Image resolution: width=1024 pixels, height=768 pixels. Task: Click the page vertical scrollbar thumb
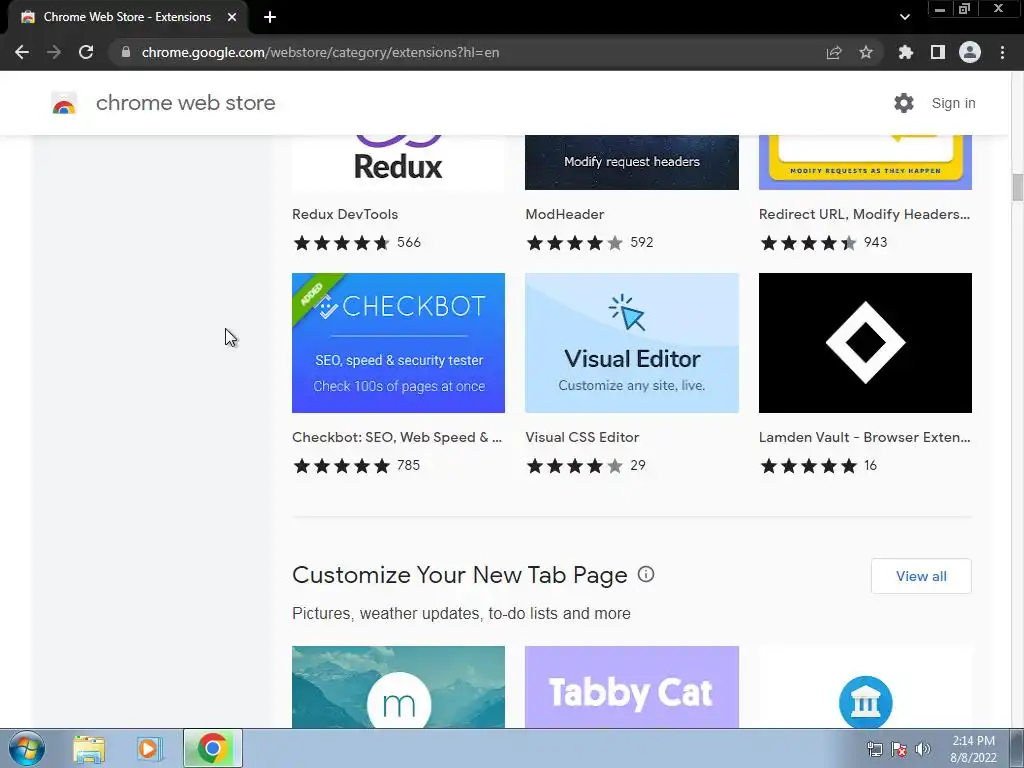[1017, 187]
